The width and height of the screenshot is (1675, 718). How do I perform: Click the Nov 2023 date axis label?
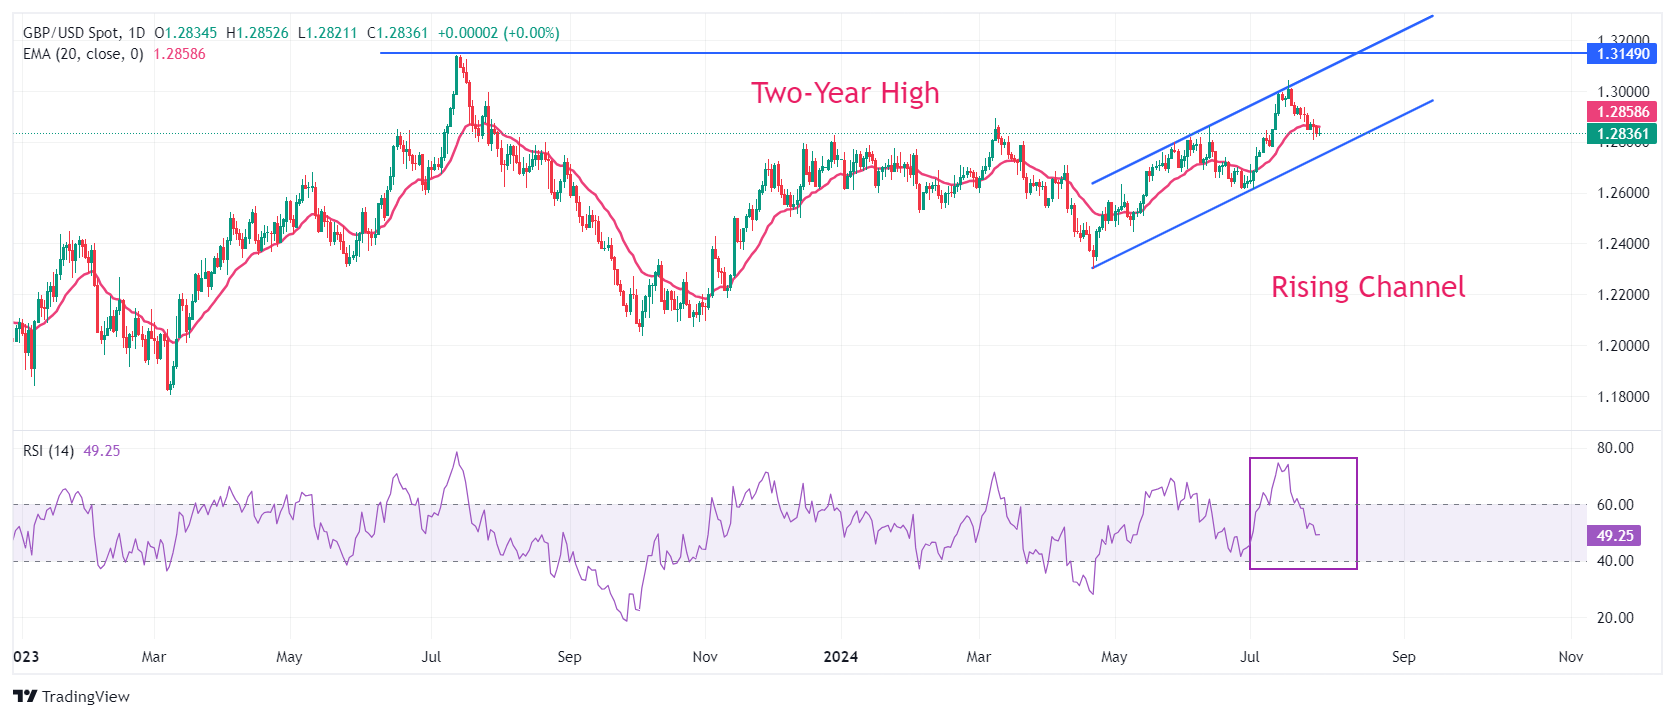705,657
